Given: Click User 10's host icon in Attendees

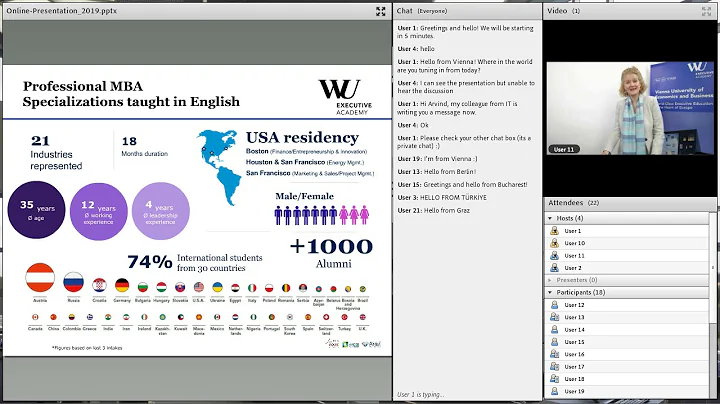Looking at the screenshot, I should tap(554, 243).
